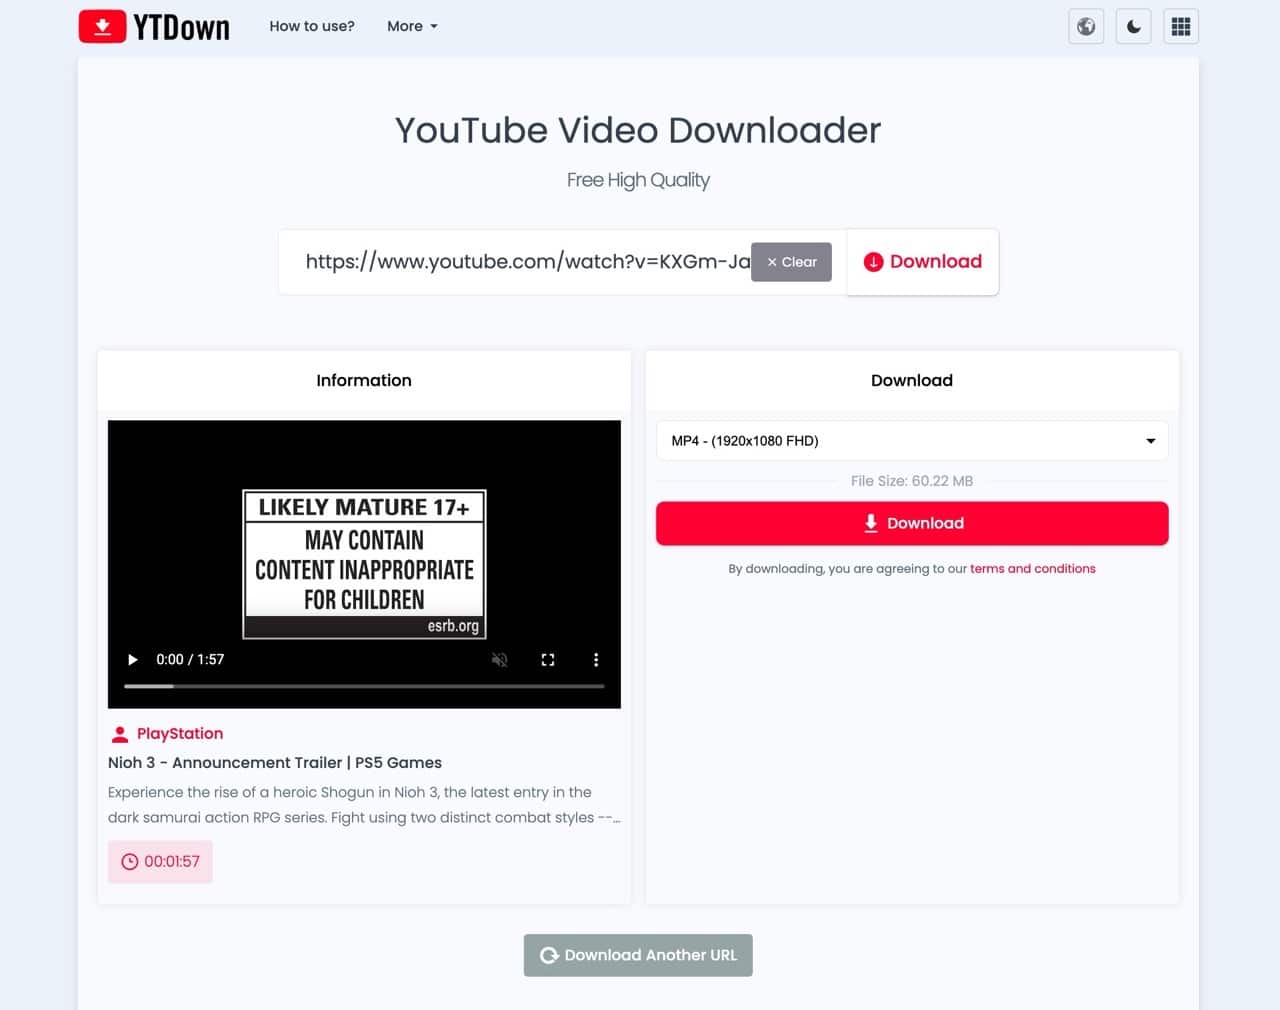Open terms and conditions link

1032,569
